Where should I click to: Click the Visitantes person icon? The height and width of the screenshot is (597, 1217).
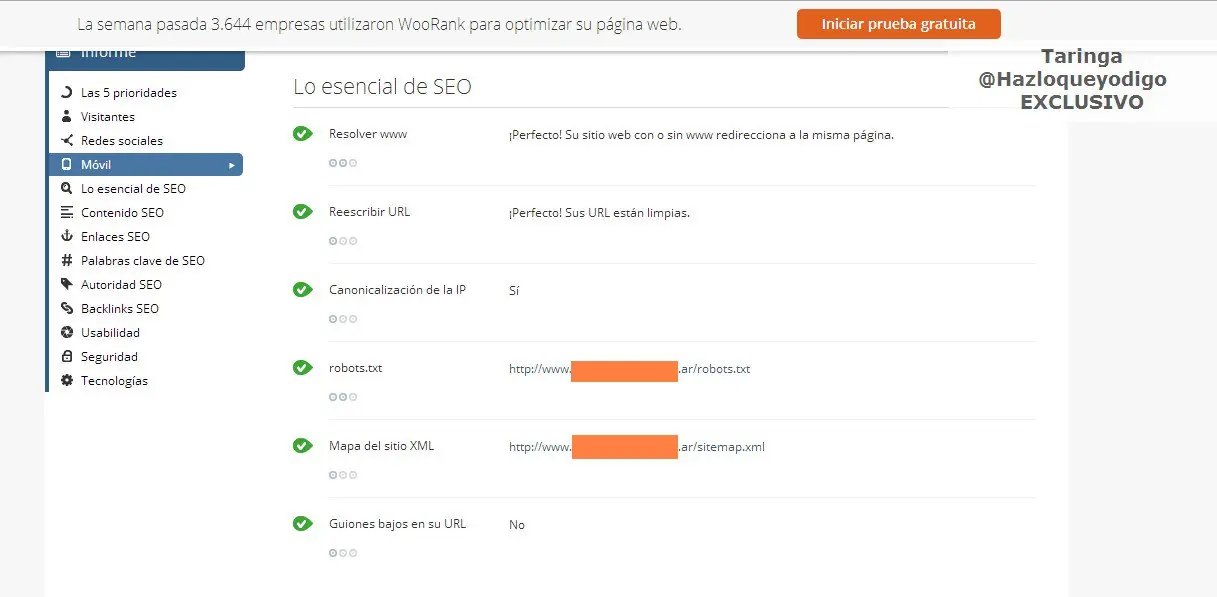pos(67,117)
